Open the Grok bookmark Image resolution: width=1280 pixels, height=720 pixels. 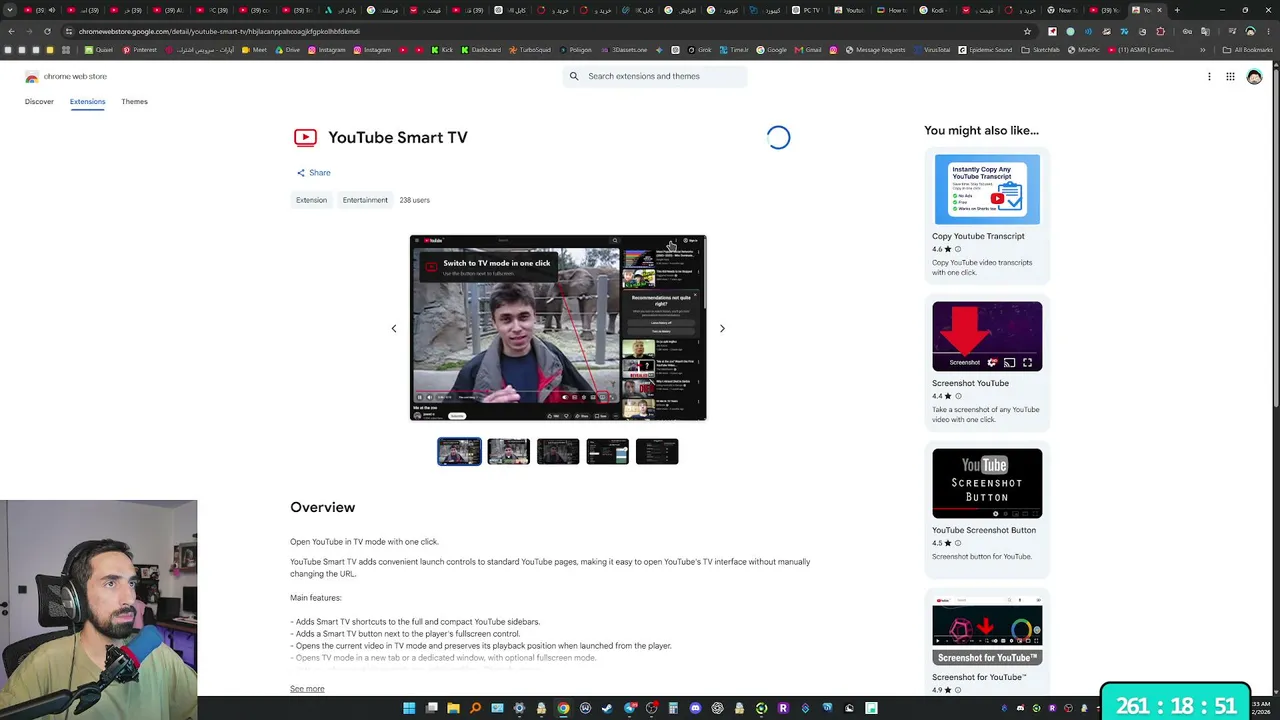[699, 50]
